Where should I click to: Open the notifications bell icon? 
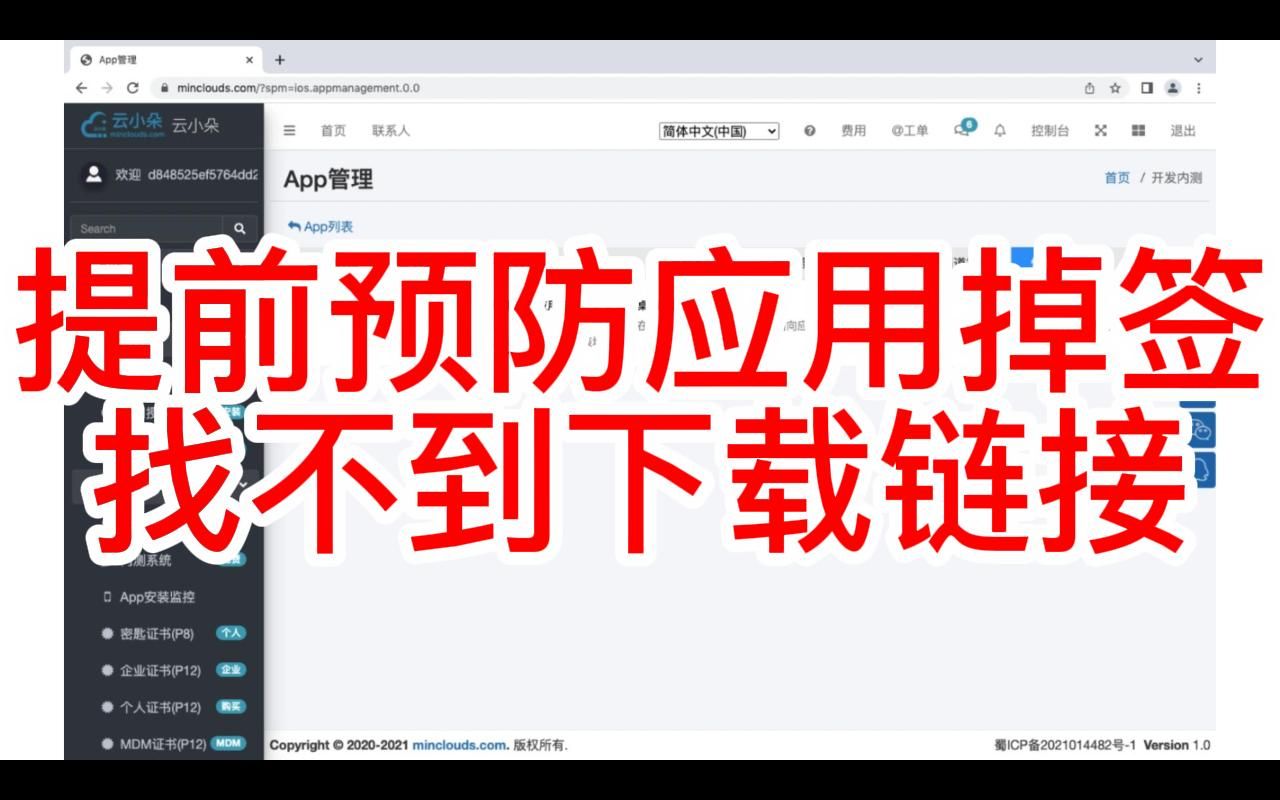click(x=1000, y=130)
